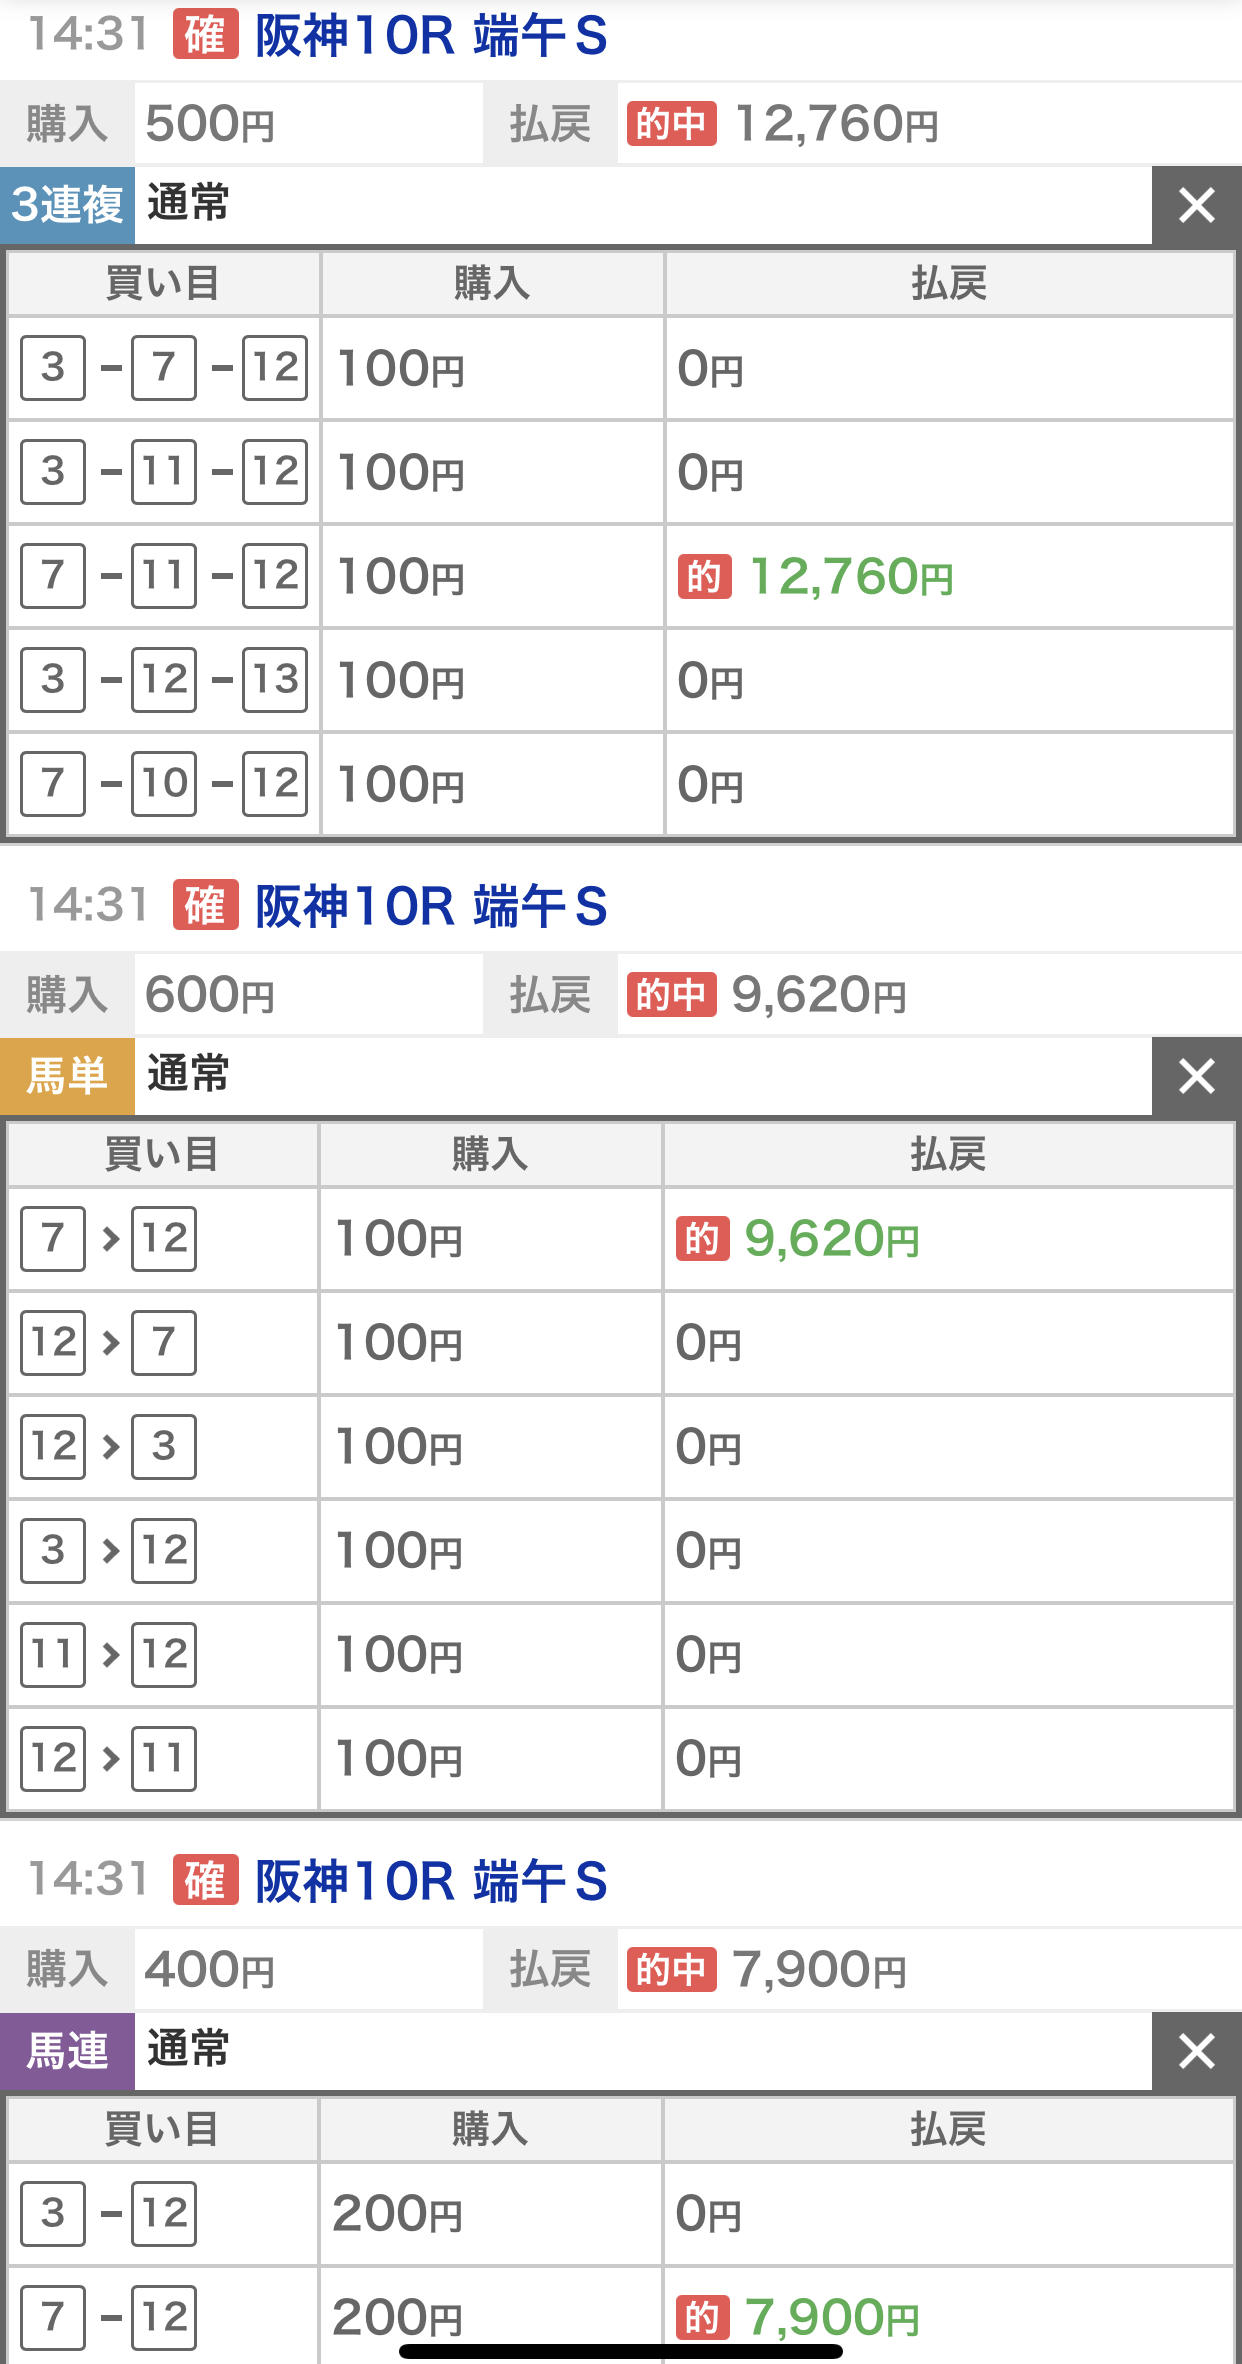Tap the purple 馬連 bet type label
The width and height of the screenshot is (1242, 2364).
click(x=67, y=2051)
